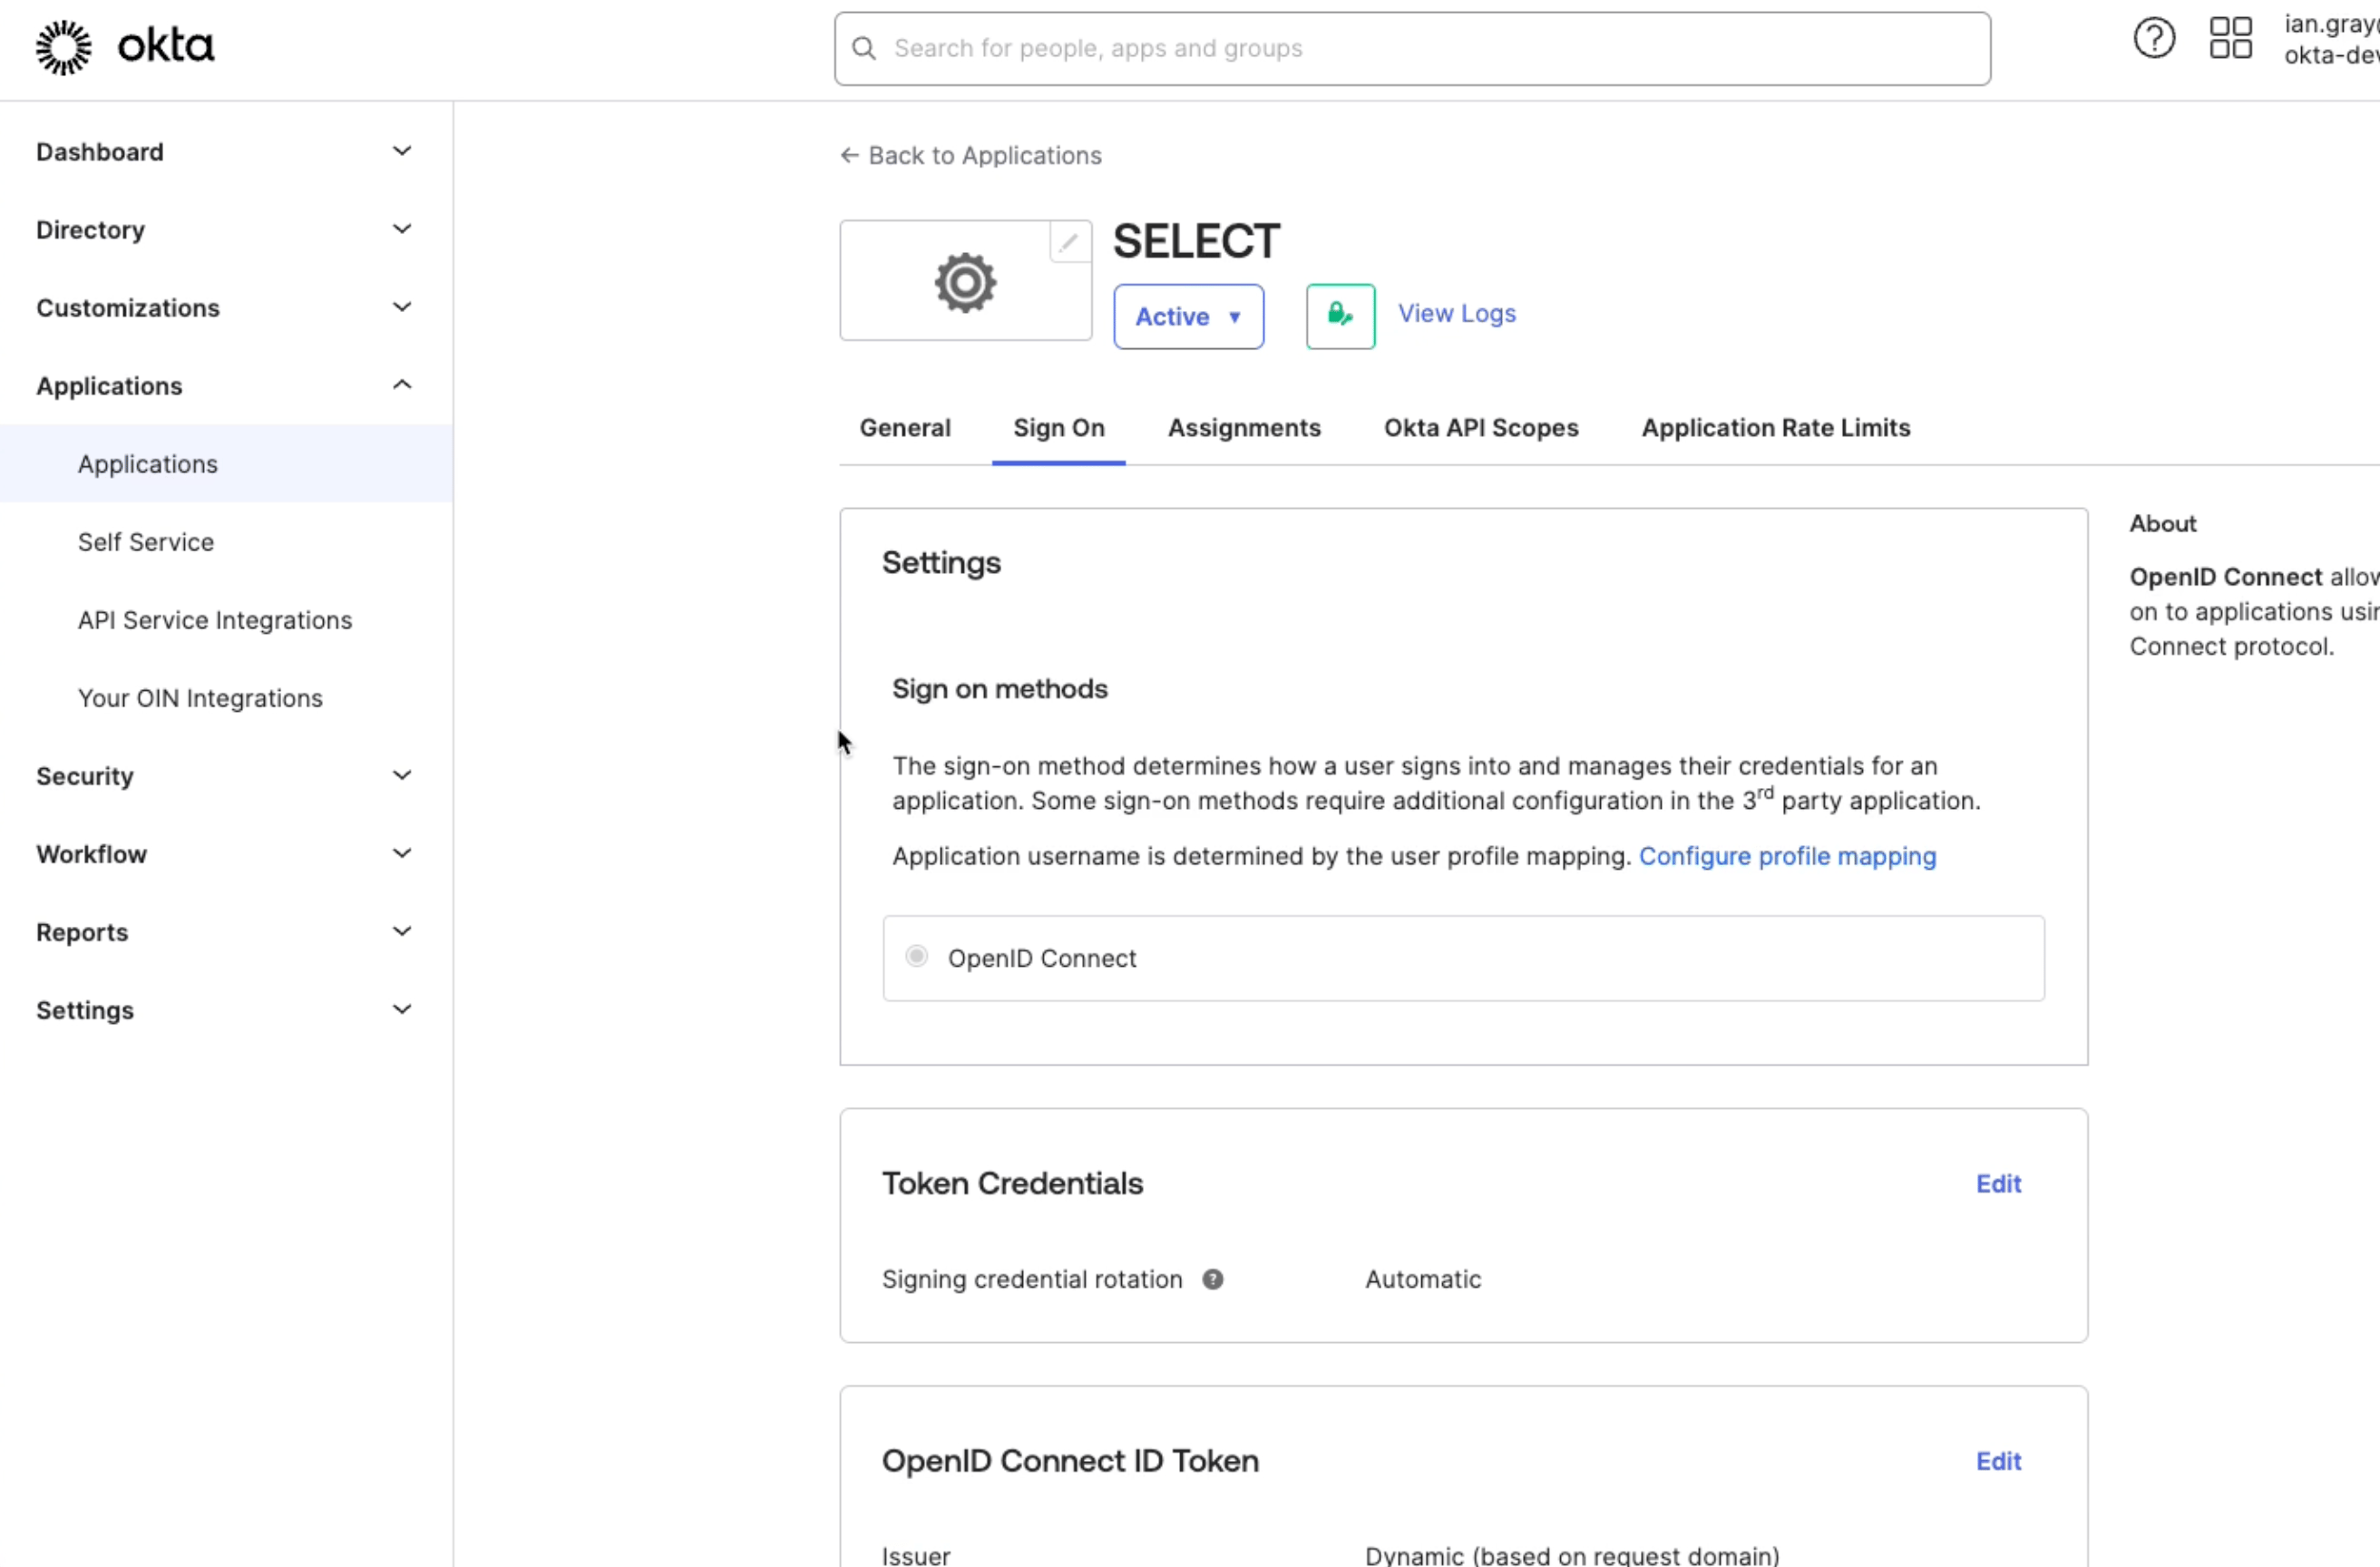Image resolution: width=2380 pixels, height=1567 pixels.
Task: Click the Okta logo
Action: 125,47
